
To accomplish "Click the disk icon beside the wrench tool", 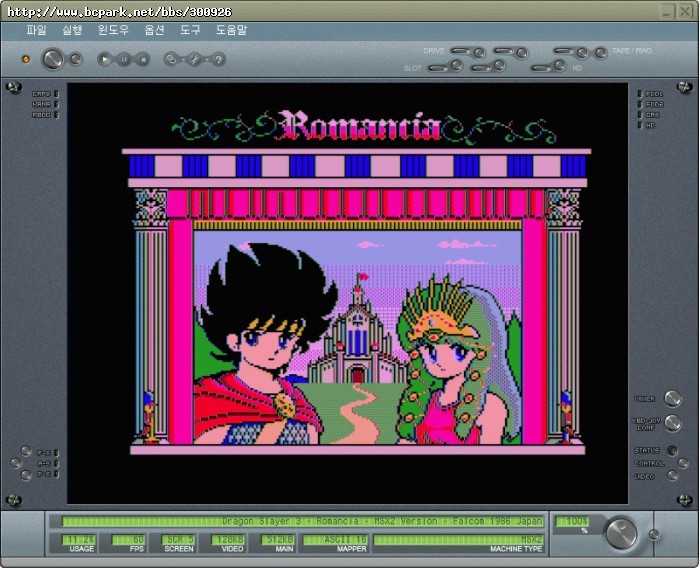I will pos(171,59).
